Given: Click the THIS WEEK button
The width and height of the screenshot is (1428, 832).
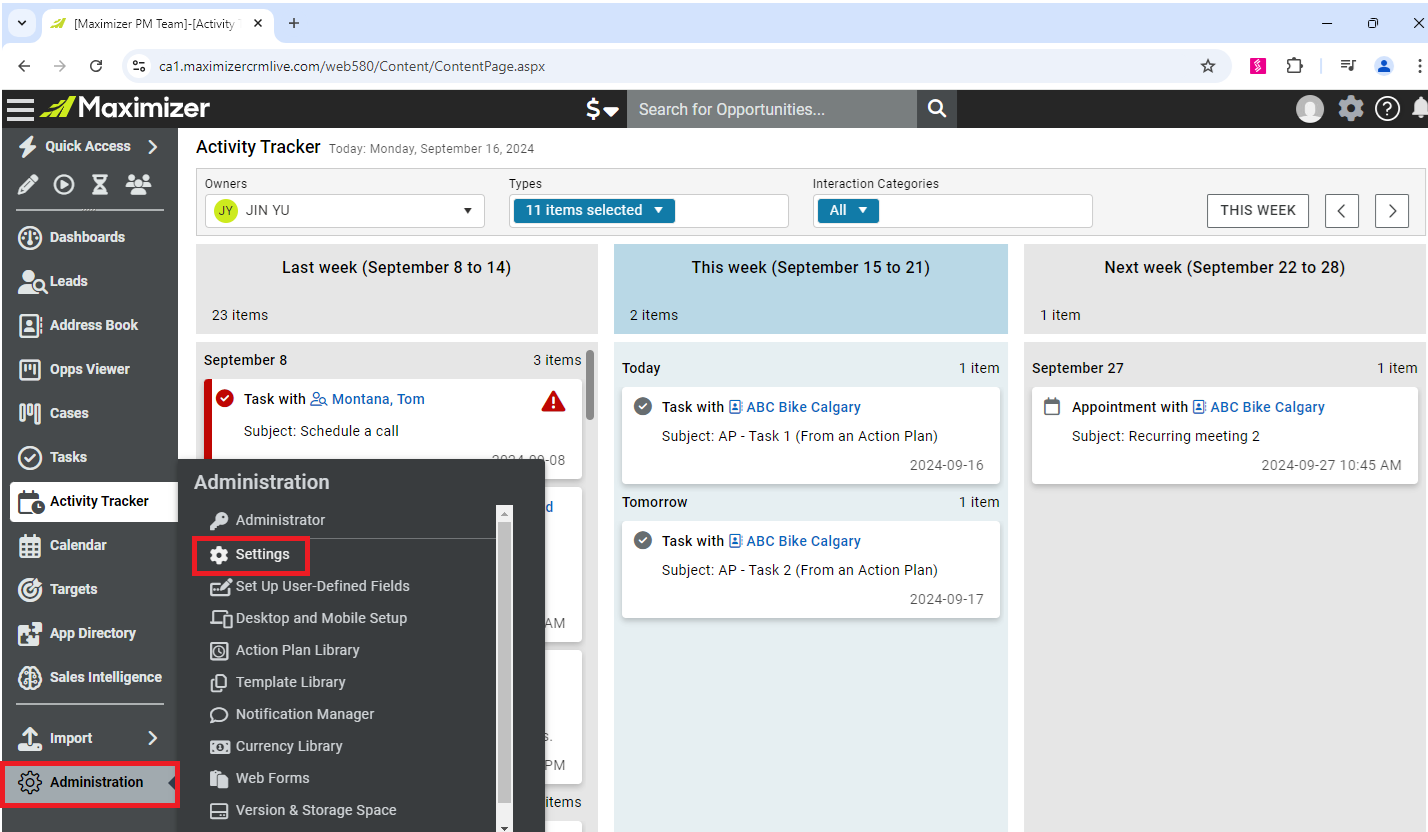Looking at the screenshot, I should click(x=1258, y=210).
